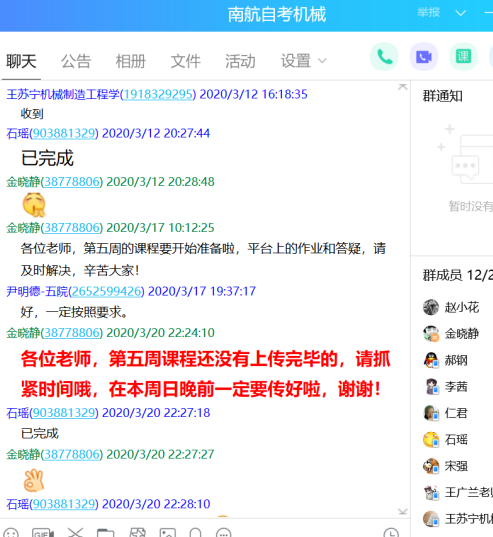Select the screenshot scissors tool
The image size is (493, 537).
click(75, 533)
